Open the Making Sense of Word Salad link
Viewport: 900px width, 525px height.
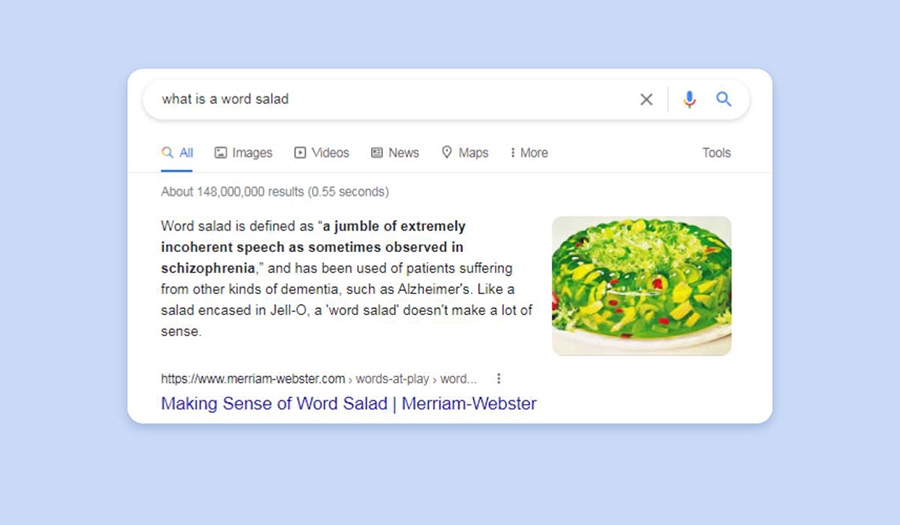348,404
